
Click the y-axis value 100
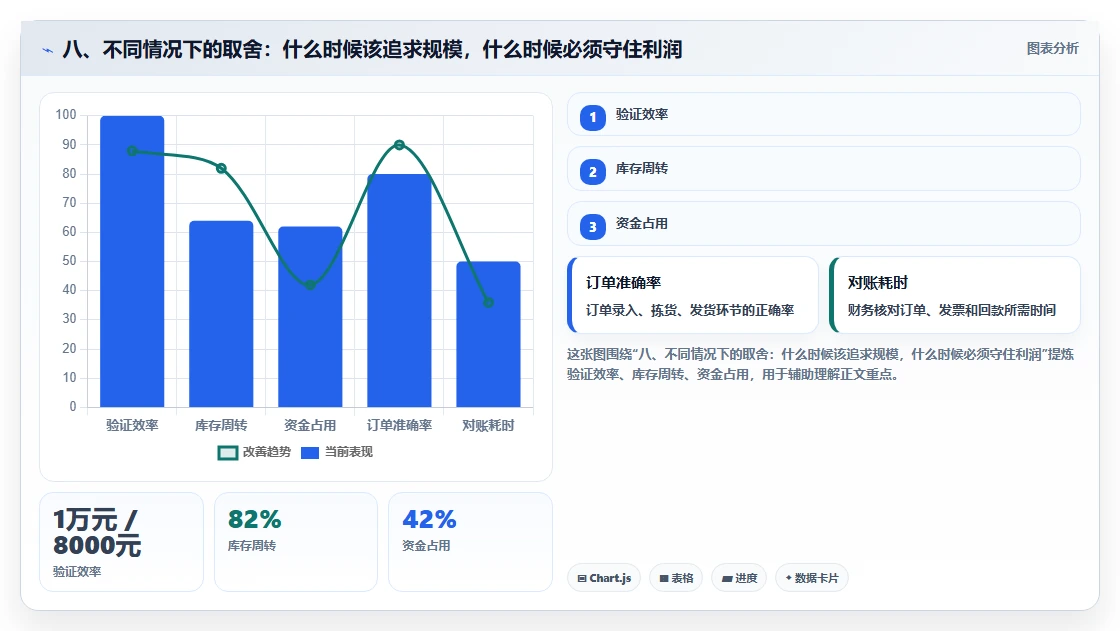click(x=66, y=114)
